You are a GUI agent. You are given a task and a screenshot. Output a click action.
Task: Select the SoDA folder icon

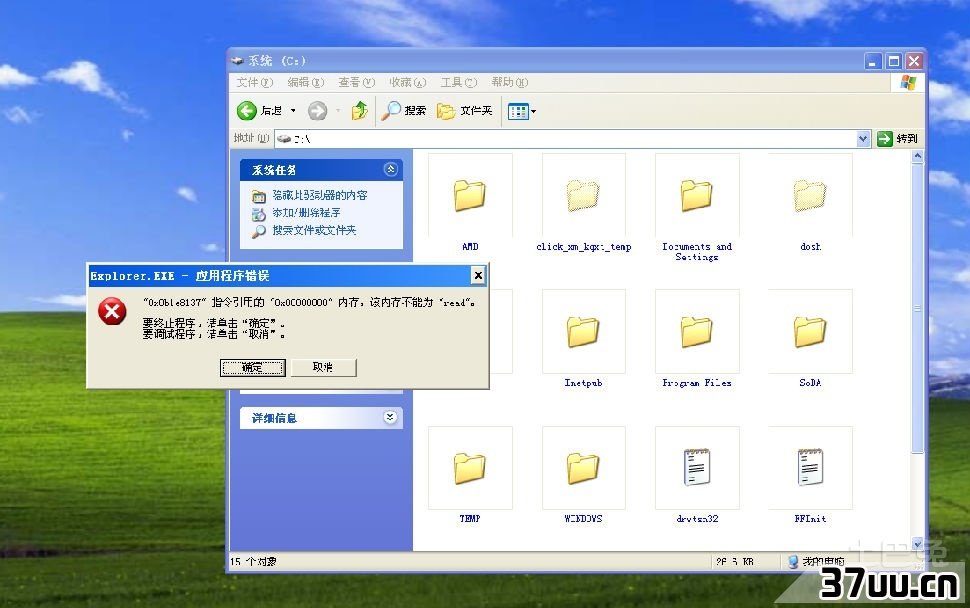pos(810,332)
